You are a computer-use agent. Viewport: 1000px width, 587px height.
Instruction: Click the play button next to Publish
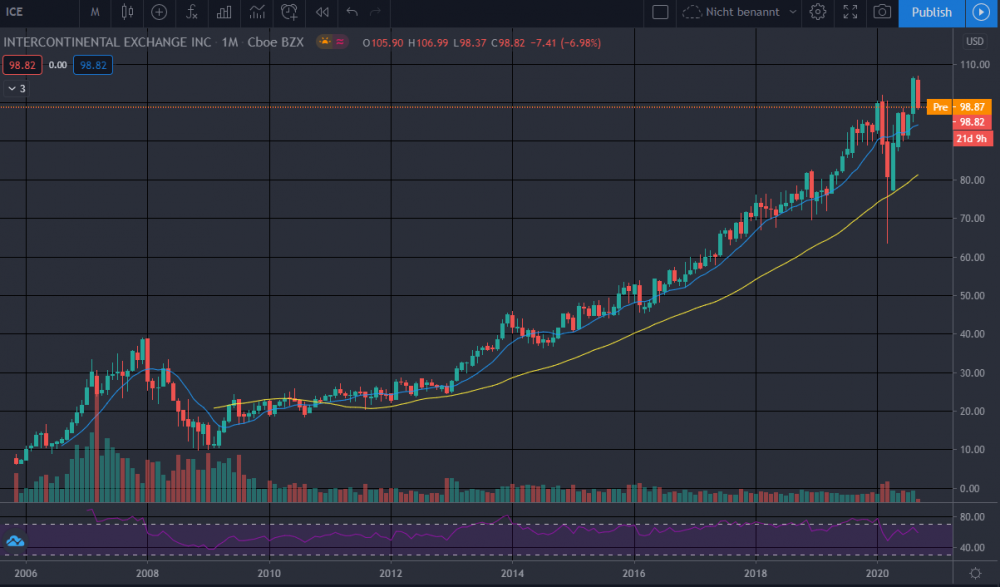pos(982,13)
